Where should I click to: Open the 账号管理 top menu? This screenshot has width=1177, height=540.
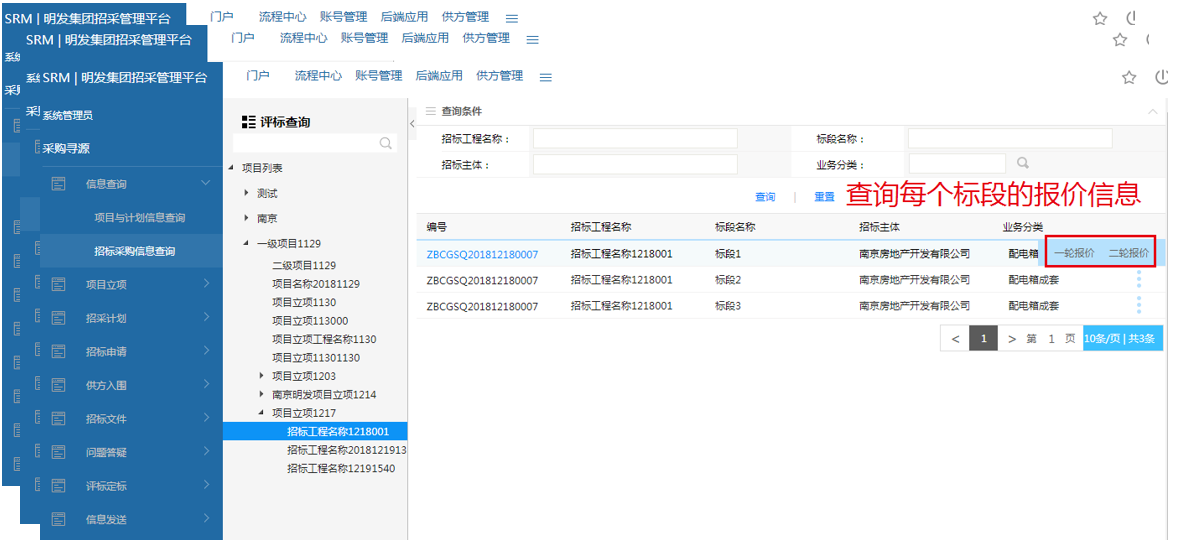[x=378, y=76]
